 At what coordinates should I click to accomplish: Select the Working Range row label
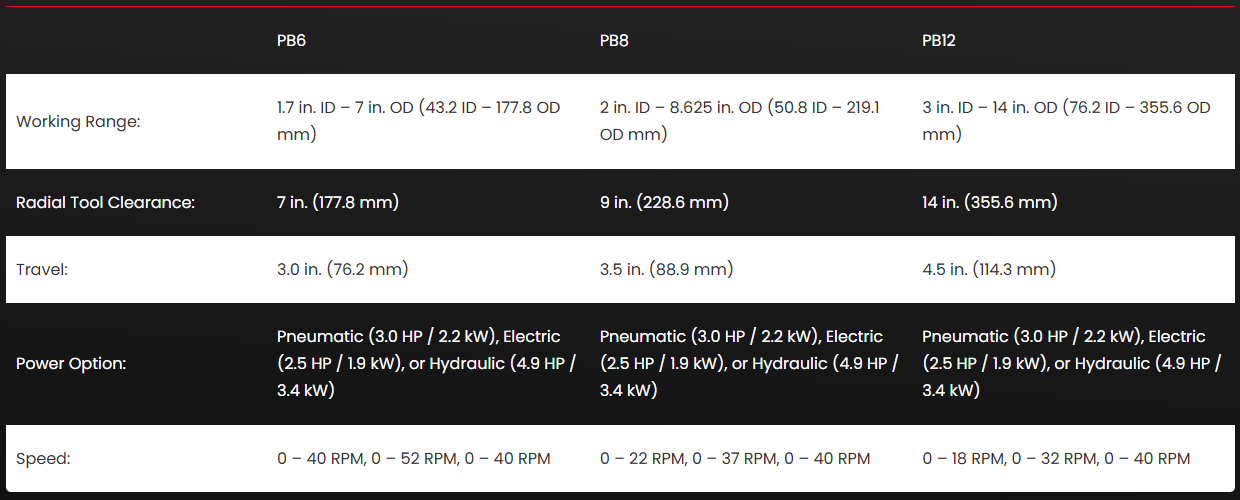point(78,121)
